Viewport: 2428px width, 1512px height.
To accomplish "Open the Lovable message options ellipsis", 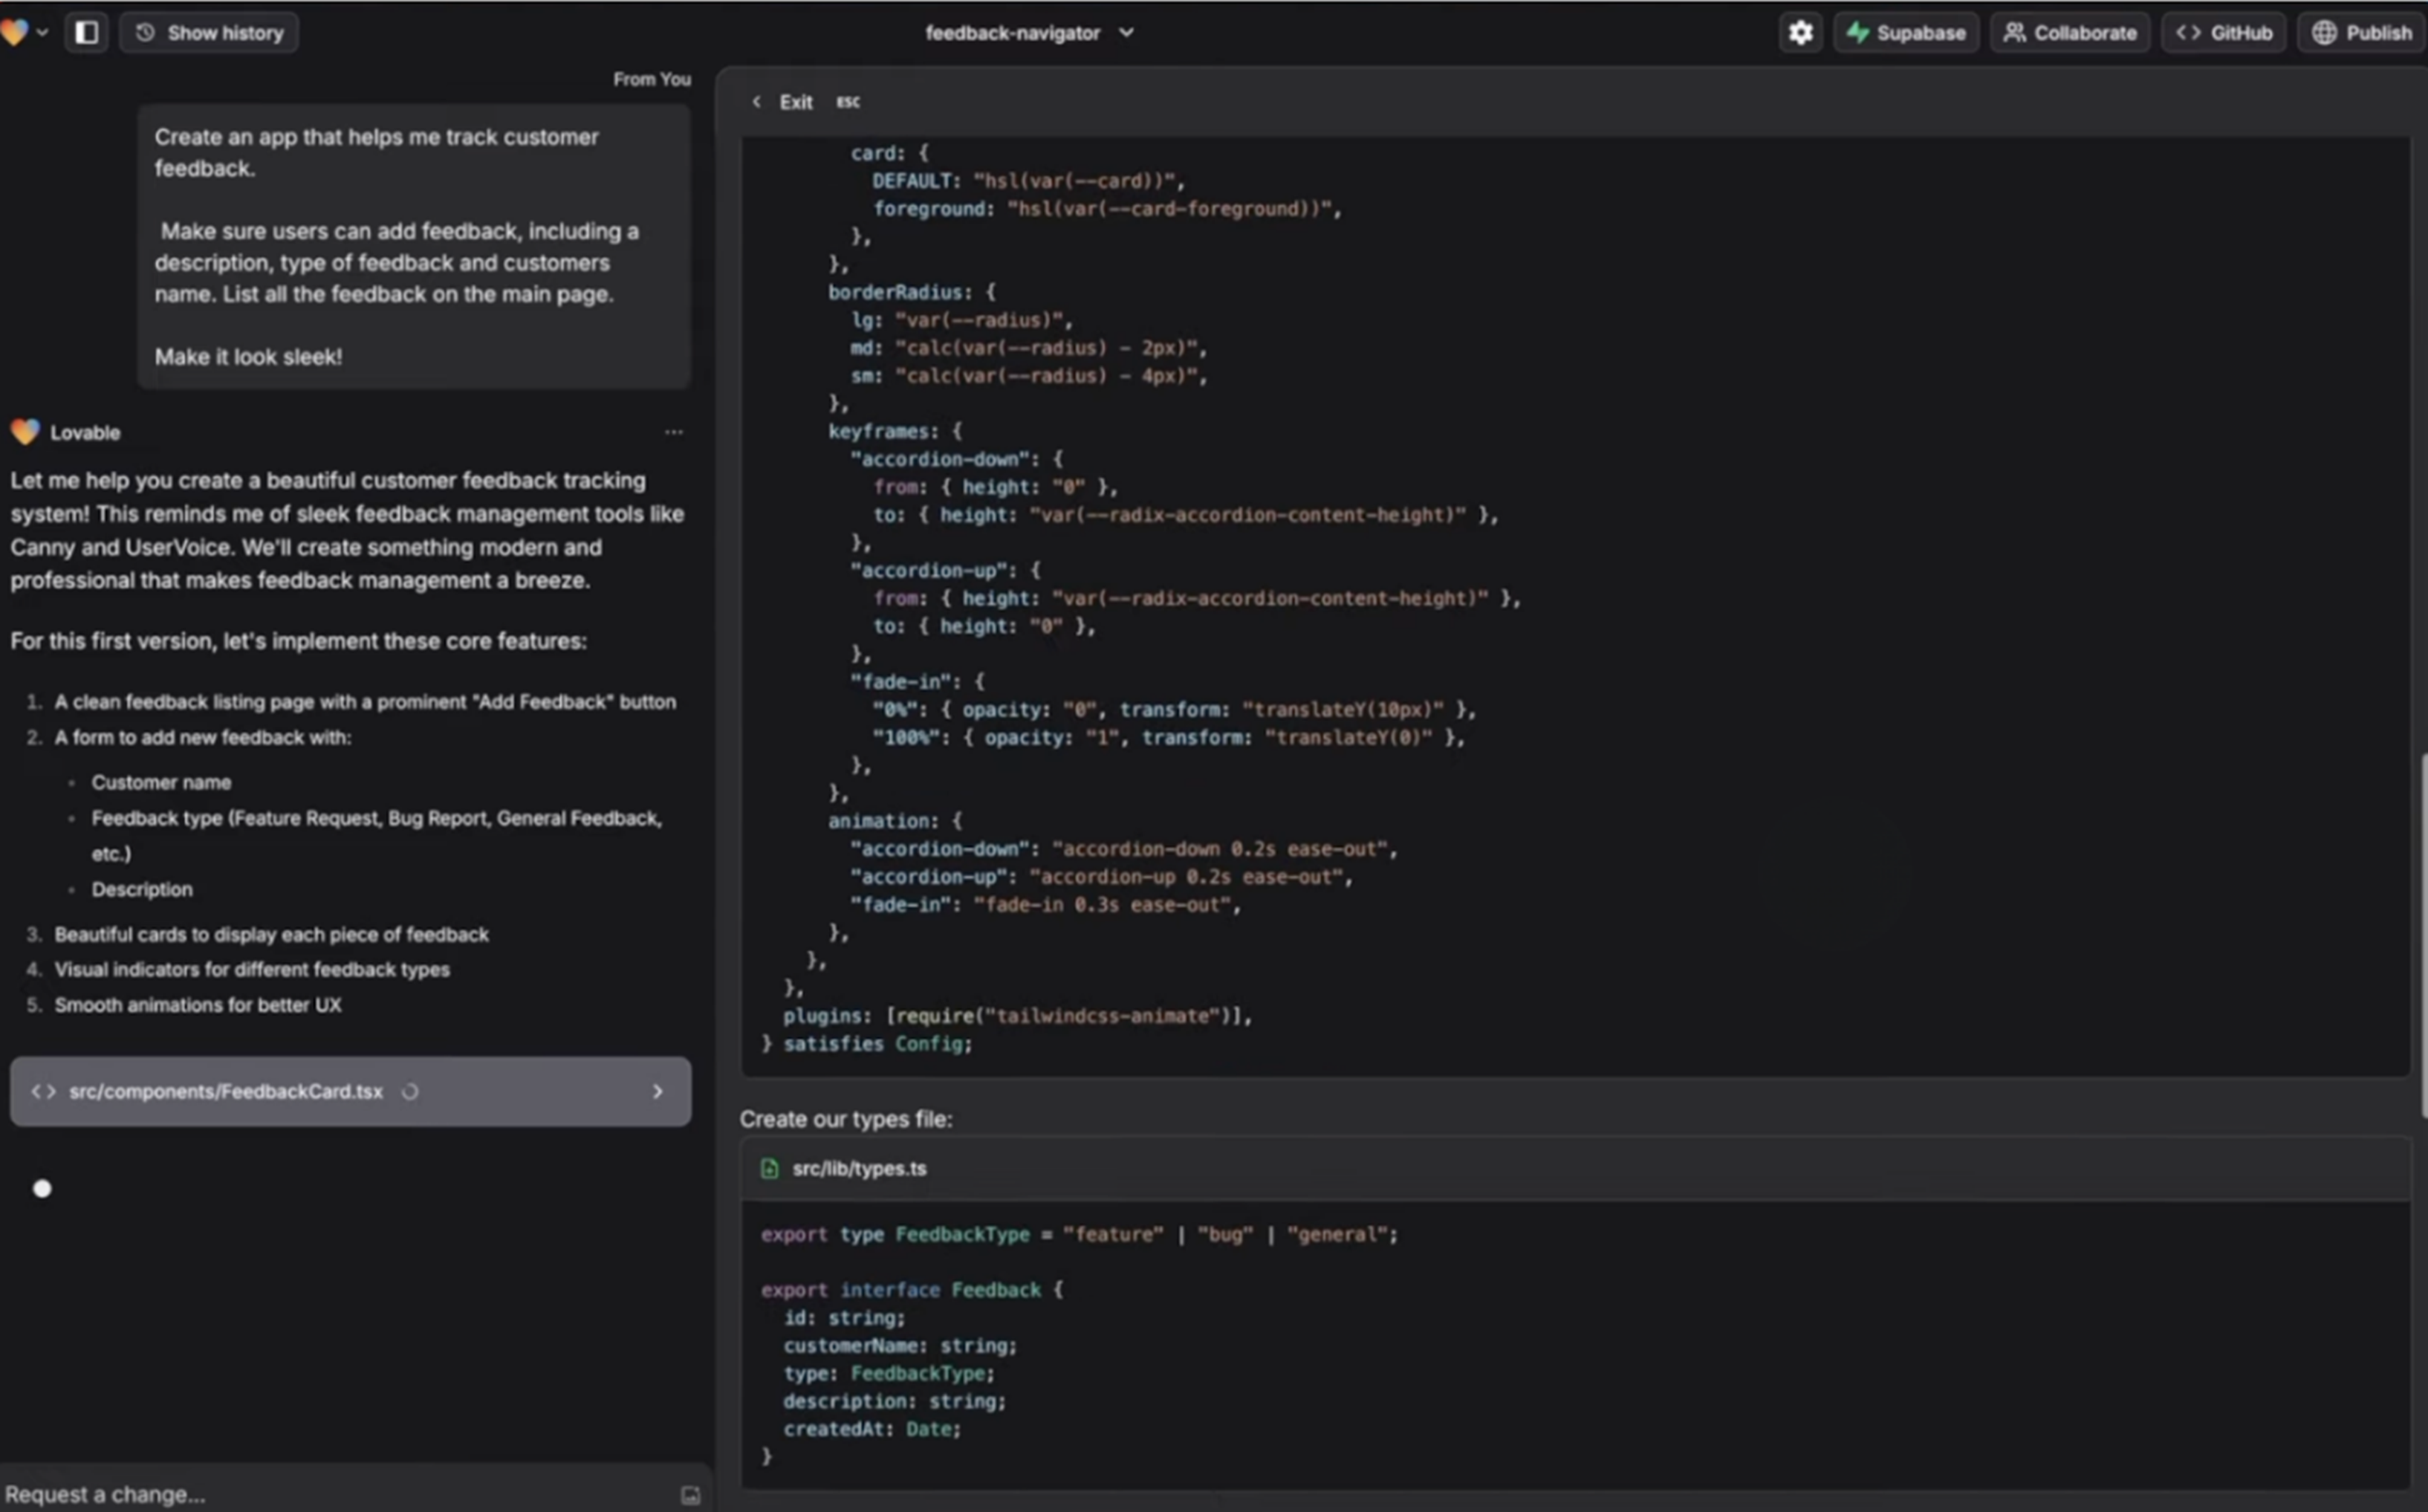I will tap(674, 432).
